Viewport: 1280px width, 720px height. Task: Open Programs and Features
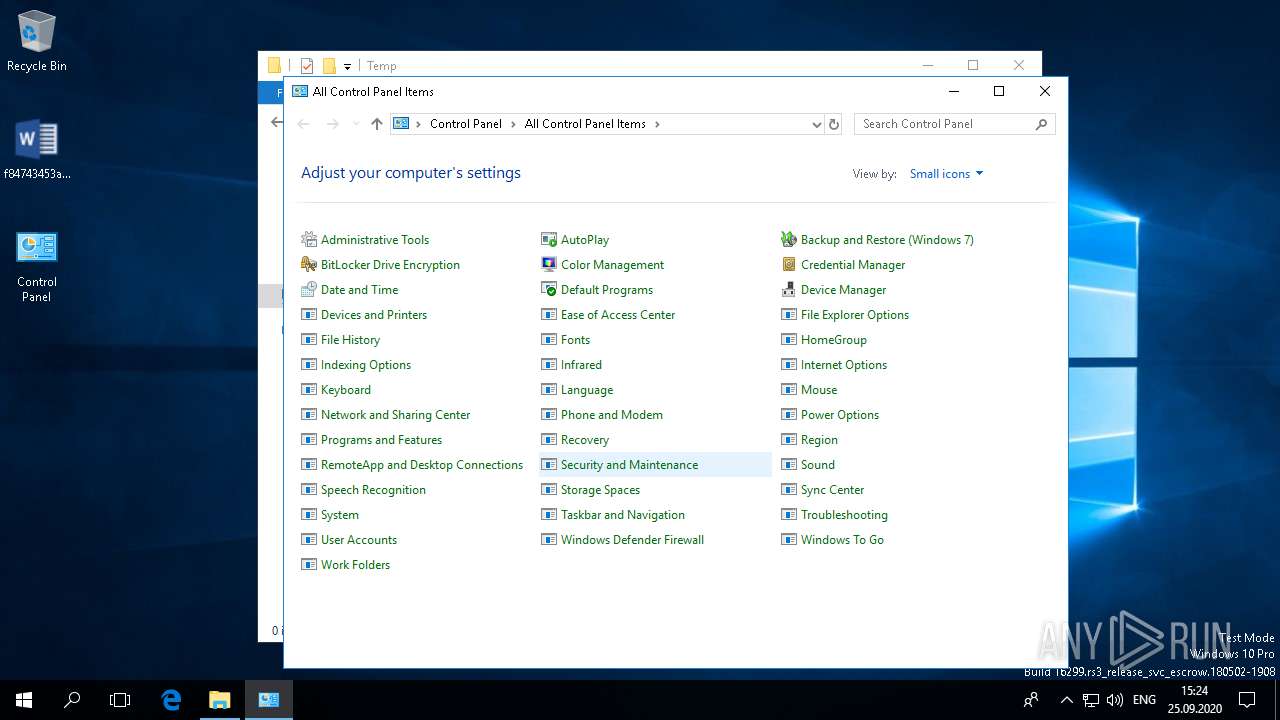tap(381, 440)
